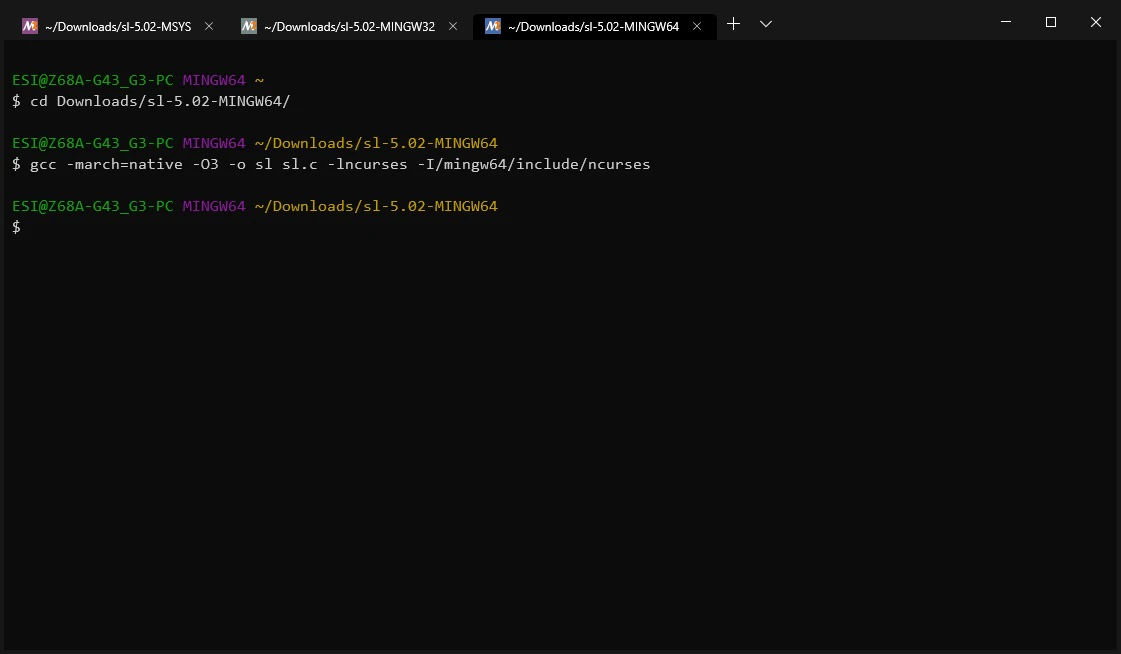Close the terminal window

click(1095, 22)
